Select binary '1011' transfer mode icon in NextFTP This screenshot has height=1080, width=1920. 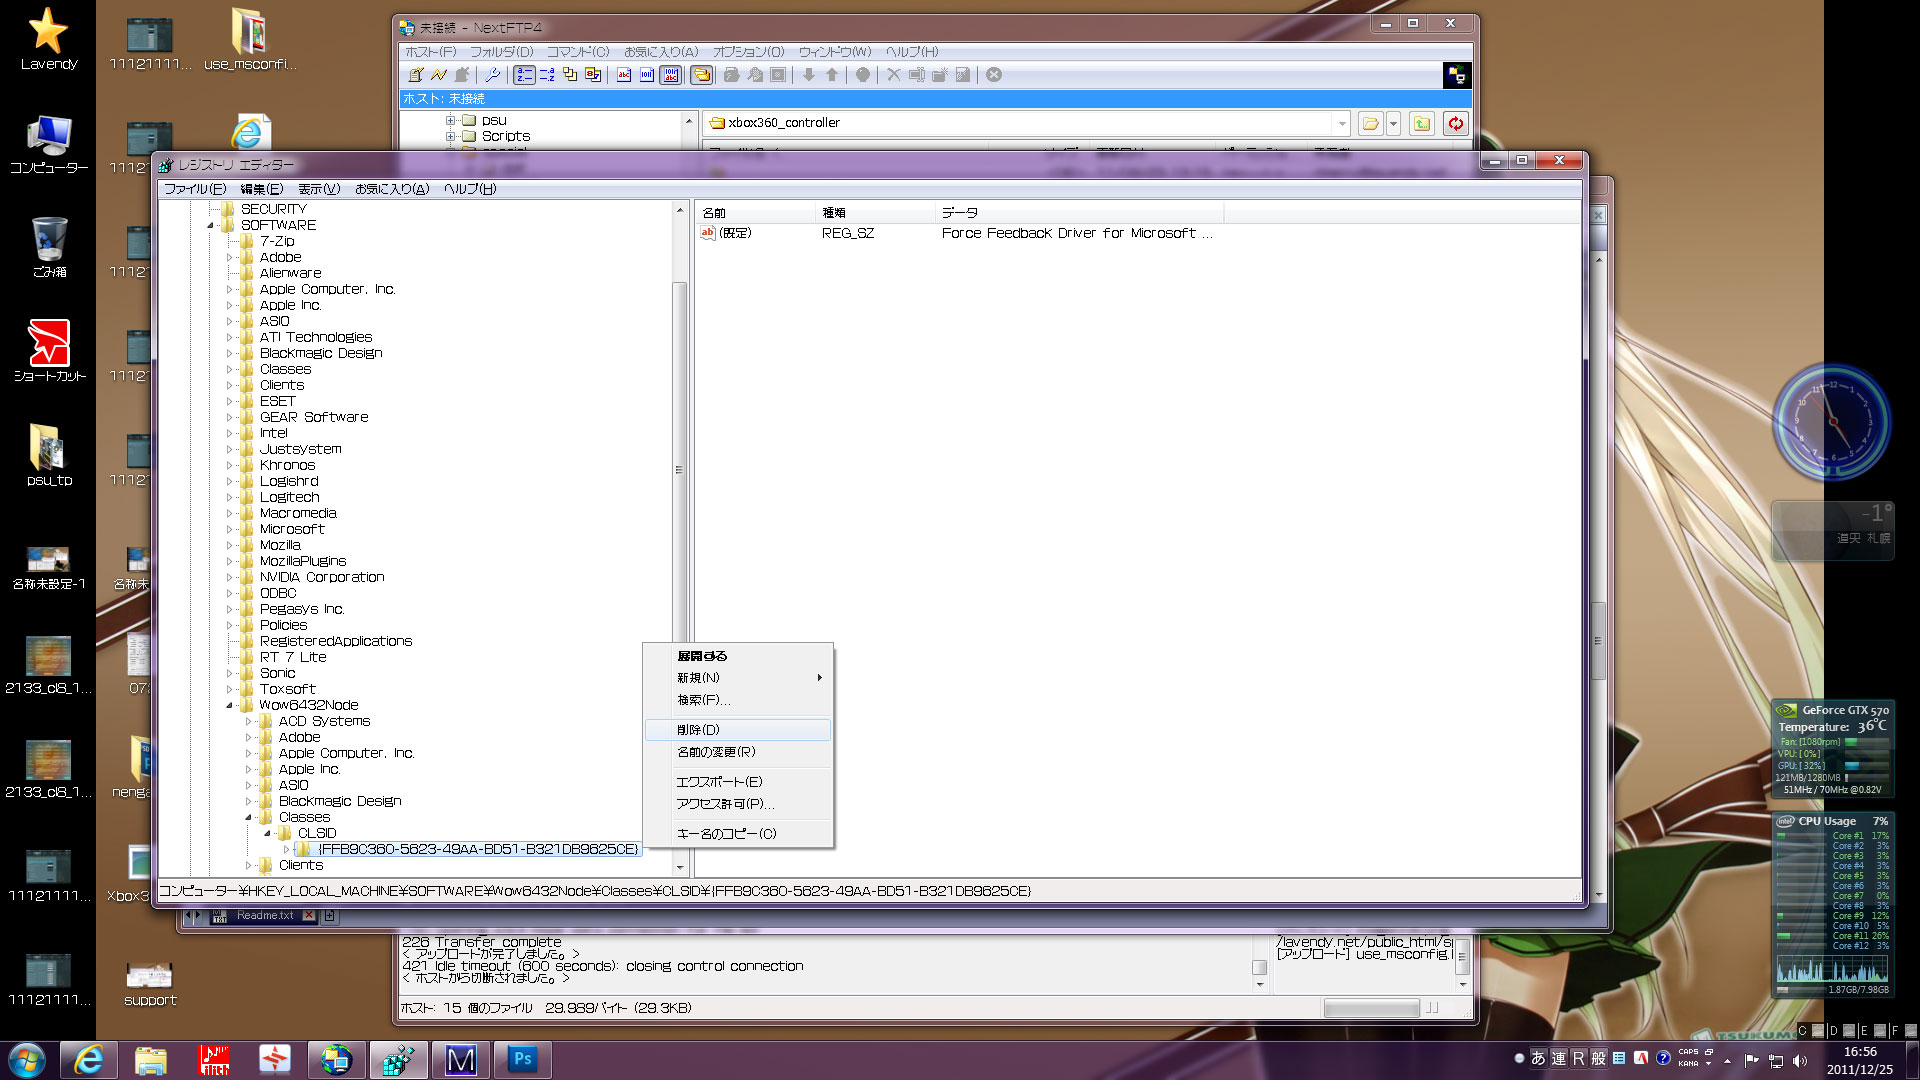647,75
